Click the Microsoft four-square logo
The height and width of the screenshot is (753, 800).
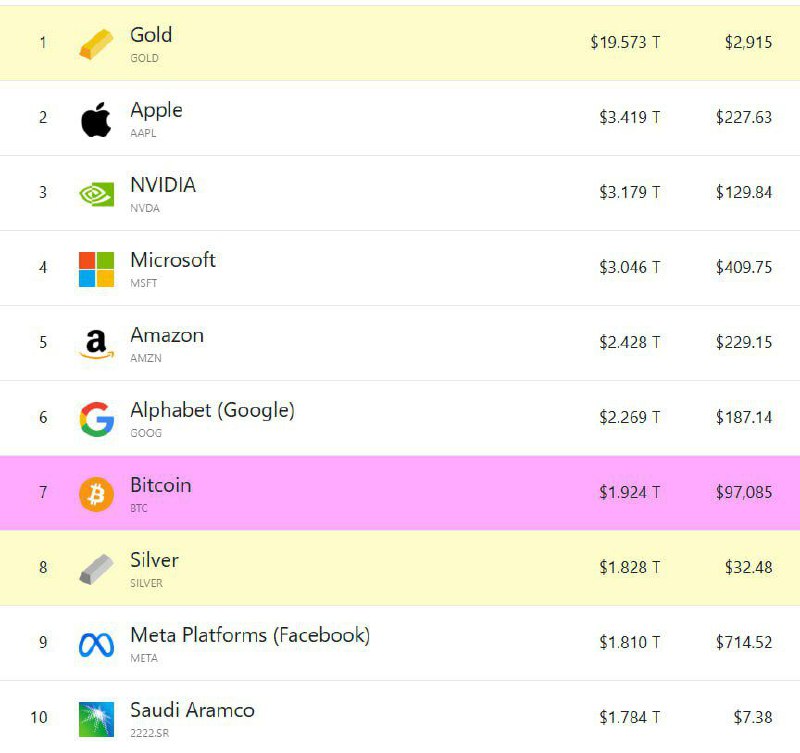96,269
